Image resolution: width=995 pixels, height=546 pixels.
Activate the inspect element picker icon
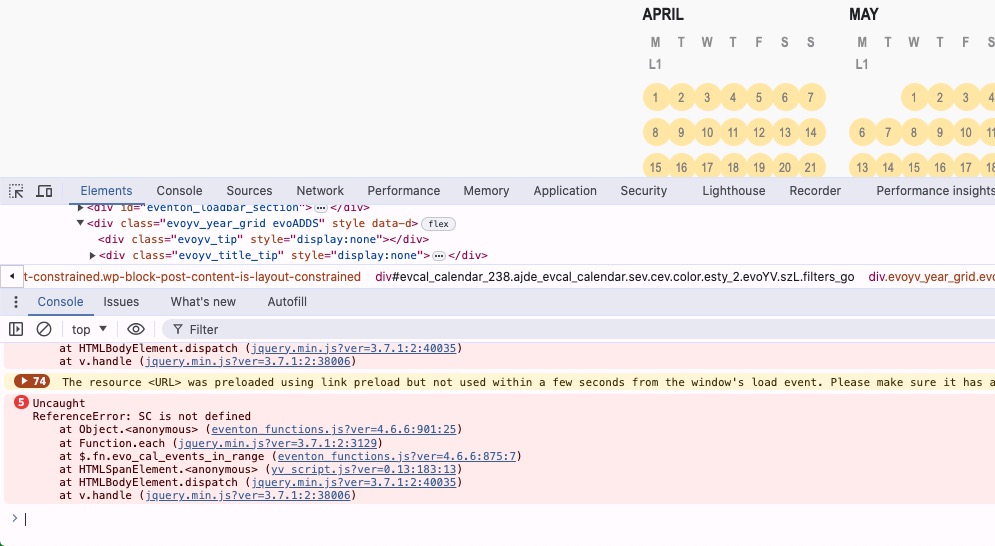16,191
